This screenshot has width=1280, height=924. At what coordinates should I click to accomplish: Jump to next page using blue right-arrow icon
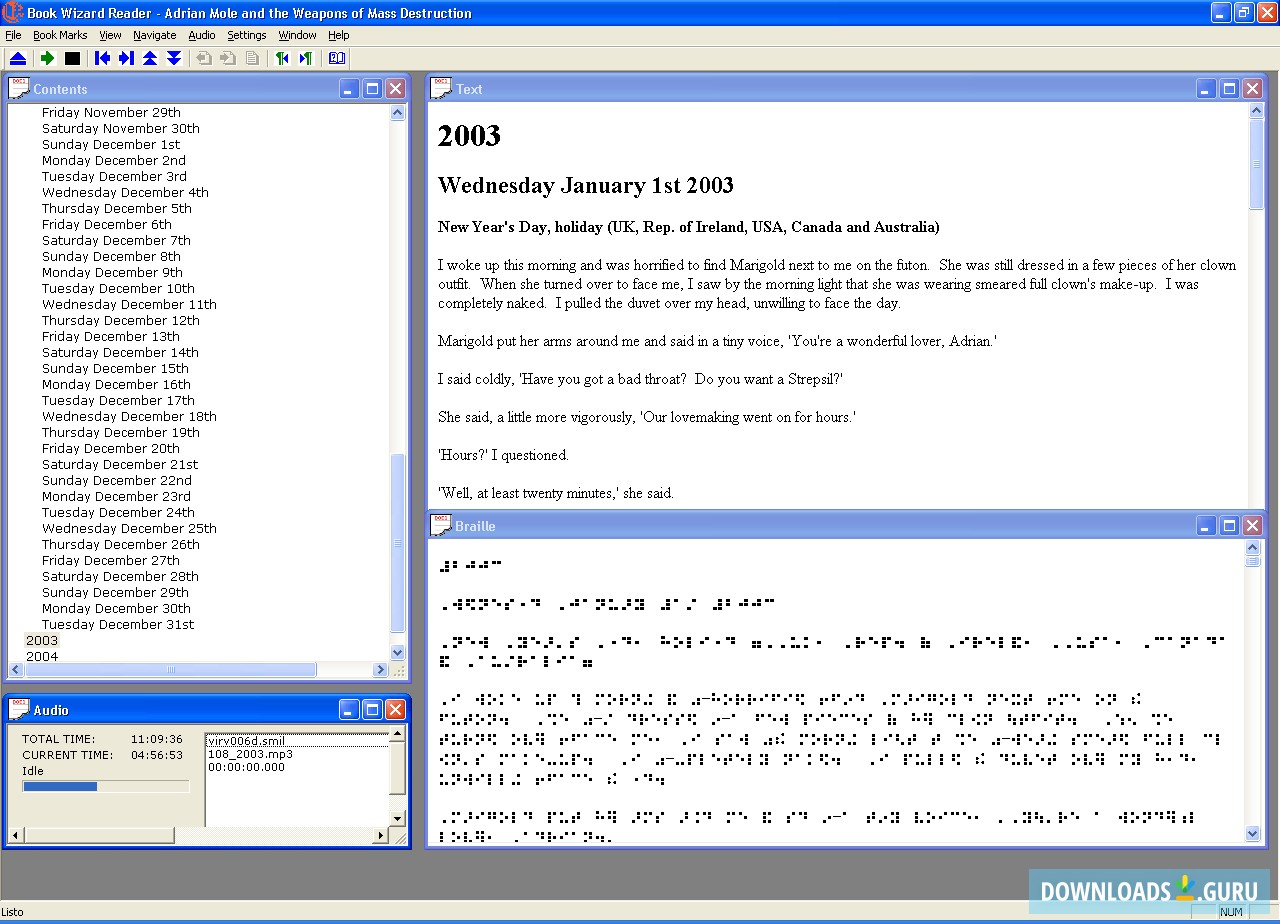(125, 58)
